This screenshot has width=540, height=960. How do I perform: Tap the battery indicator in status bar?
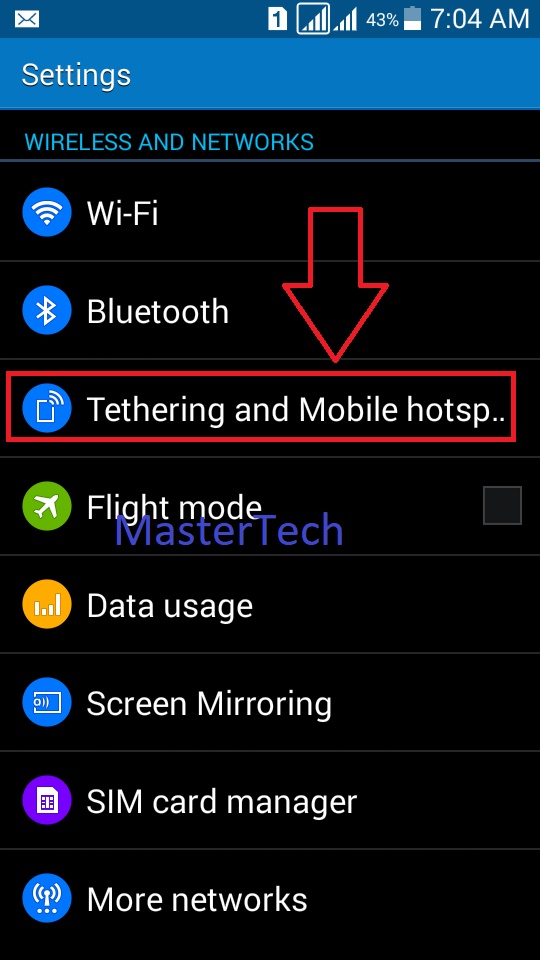coord(413,19)
